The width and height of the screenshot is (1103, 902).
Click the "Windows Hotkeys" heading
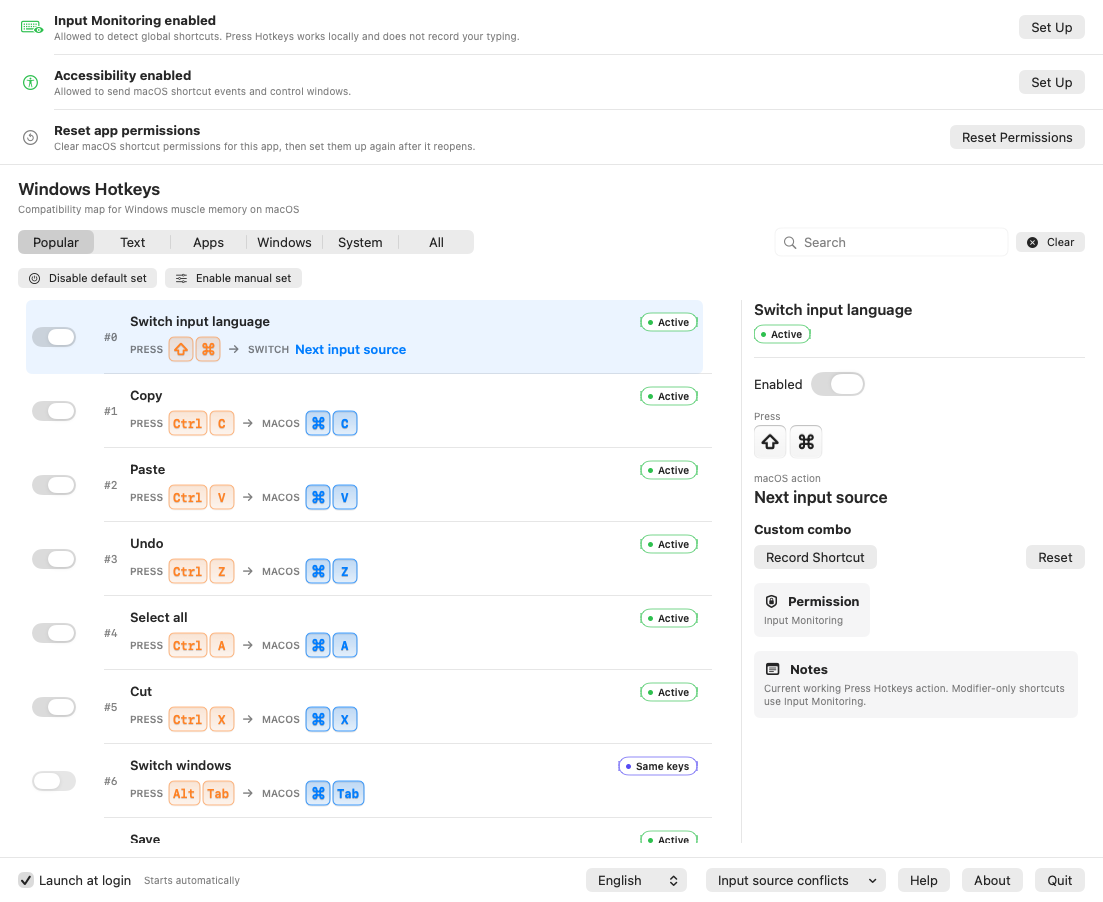point(89,189)
